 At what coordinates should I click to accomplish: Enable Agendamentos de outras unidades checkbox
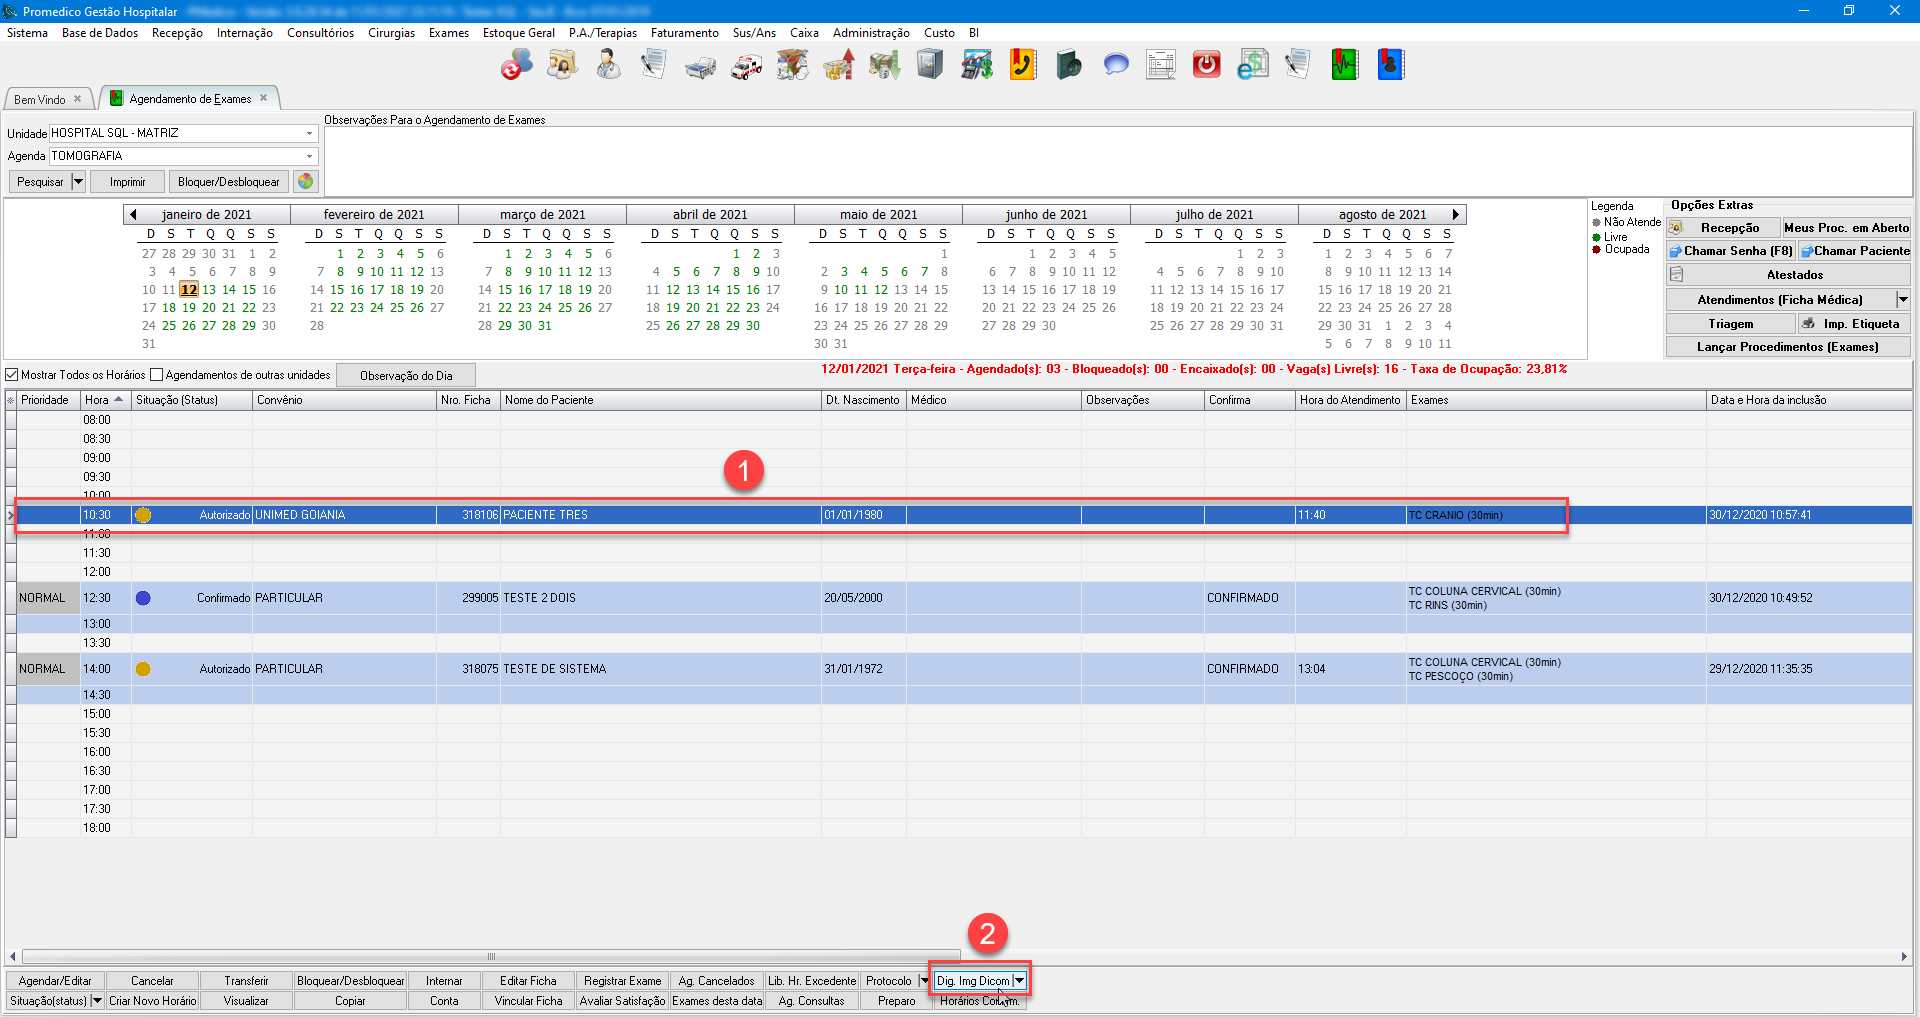point(157,375)
